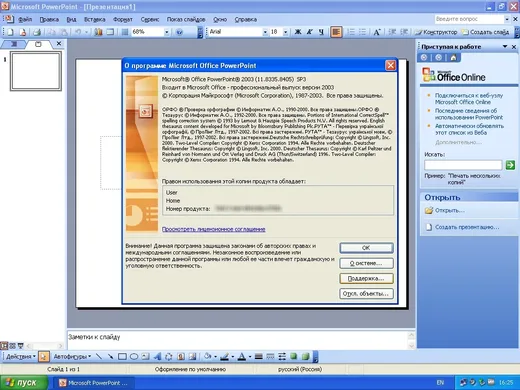Click green search go arrow button
Image resolution: width=520 pixels, height=390 pixels.
(510, 165)
